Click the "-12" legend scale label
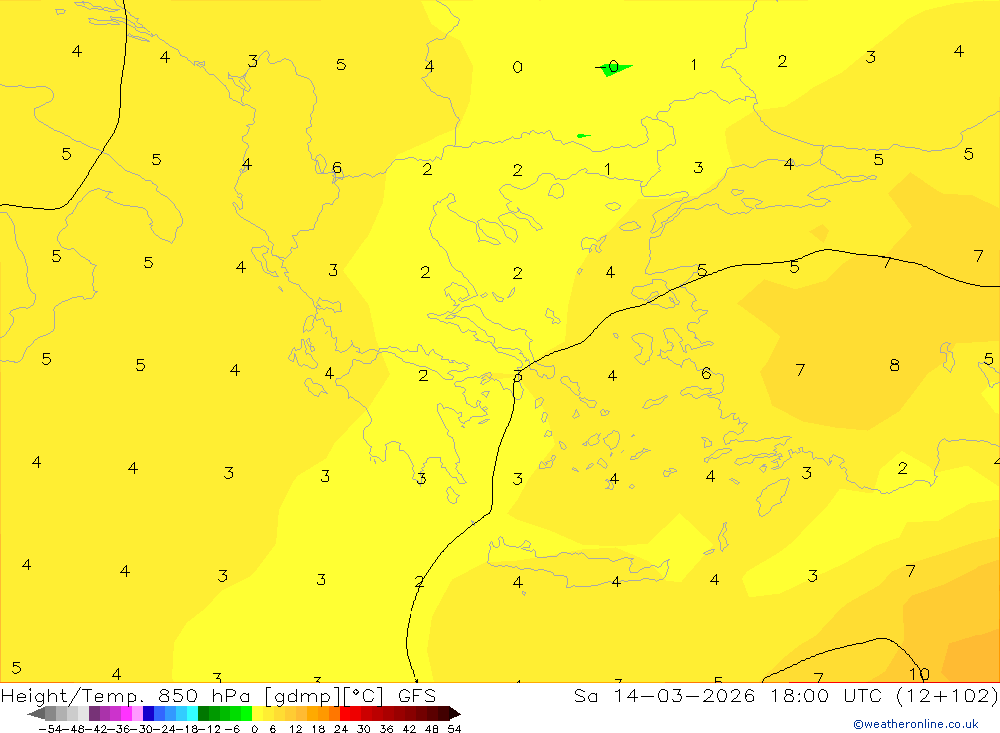Screen dimensions: 1000x733 209,729
